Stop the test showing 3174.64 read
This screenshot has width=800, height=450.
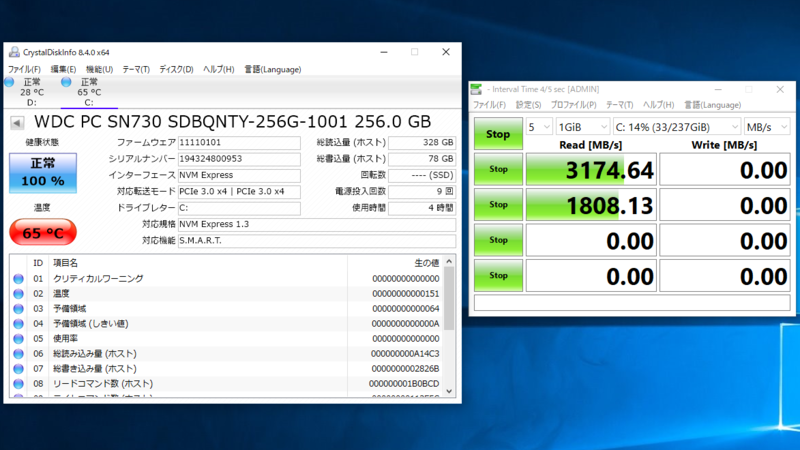[x=498, y=169]
